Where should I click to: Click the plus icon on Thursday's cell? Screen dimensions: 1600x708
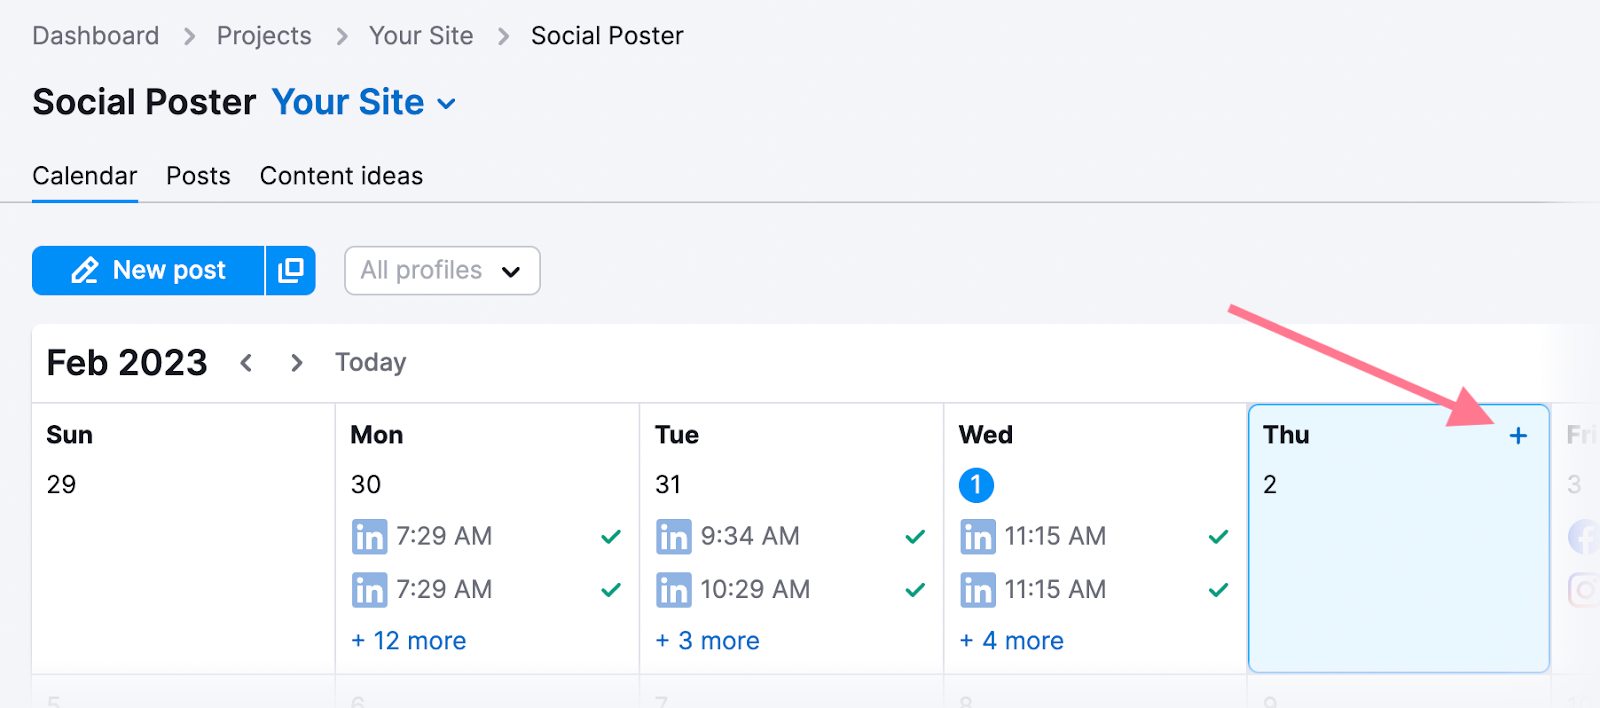[1518, 435]
